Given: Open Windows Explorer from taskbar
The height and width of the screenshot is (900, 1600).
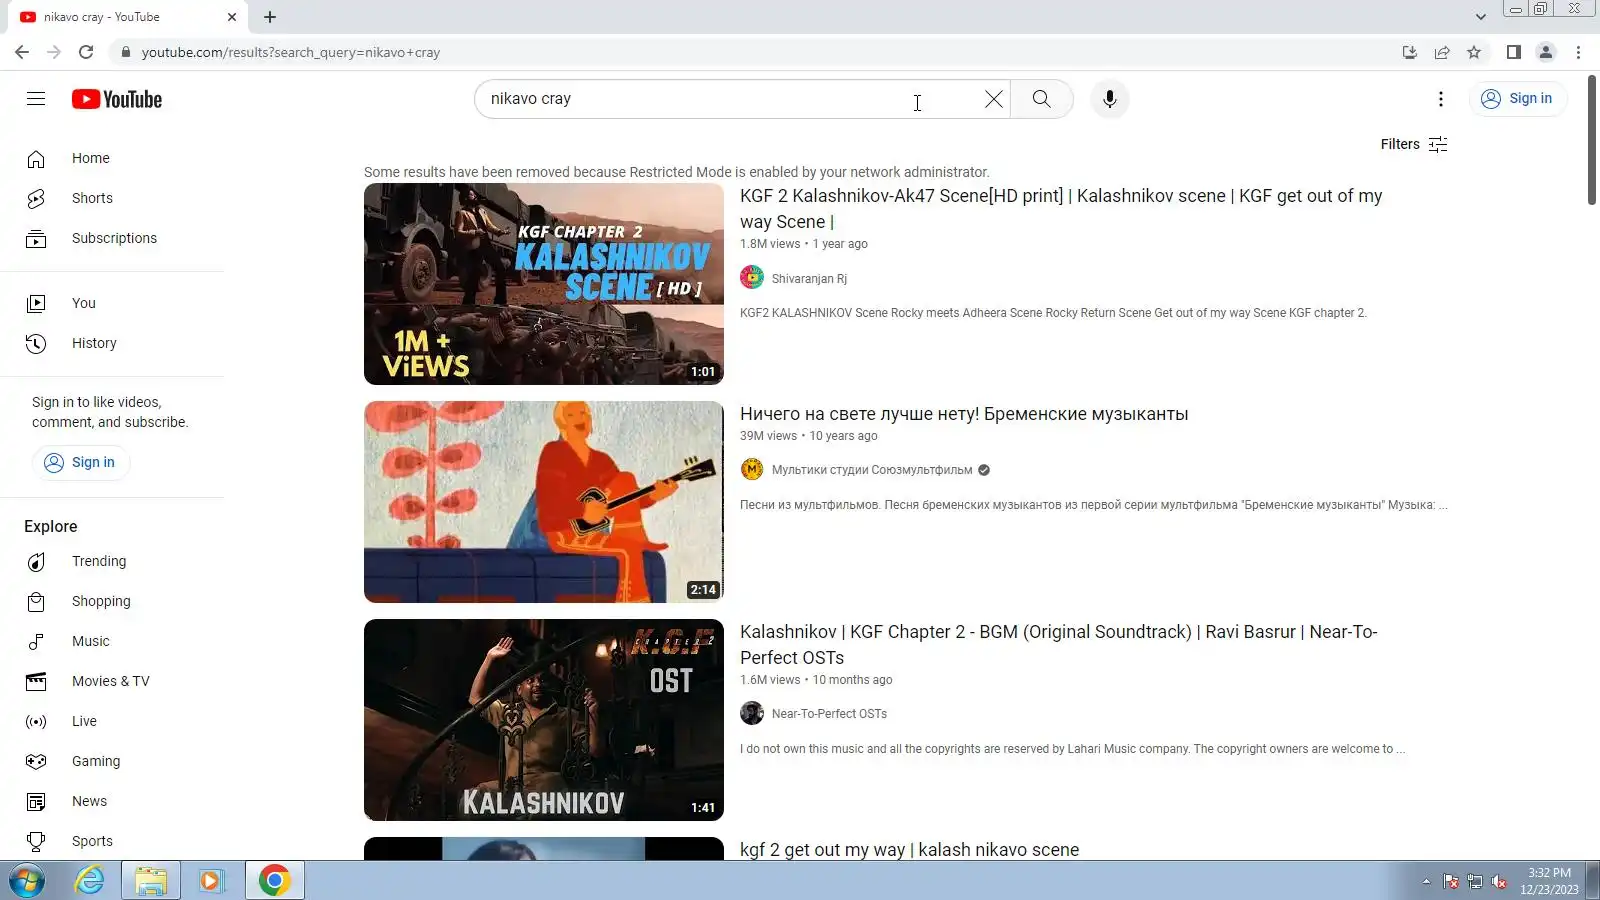Looking at the screenshot, I should 151,880.
